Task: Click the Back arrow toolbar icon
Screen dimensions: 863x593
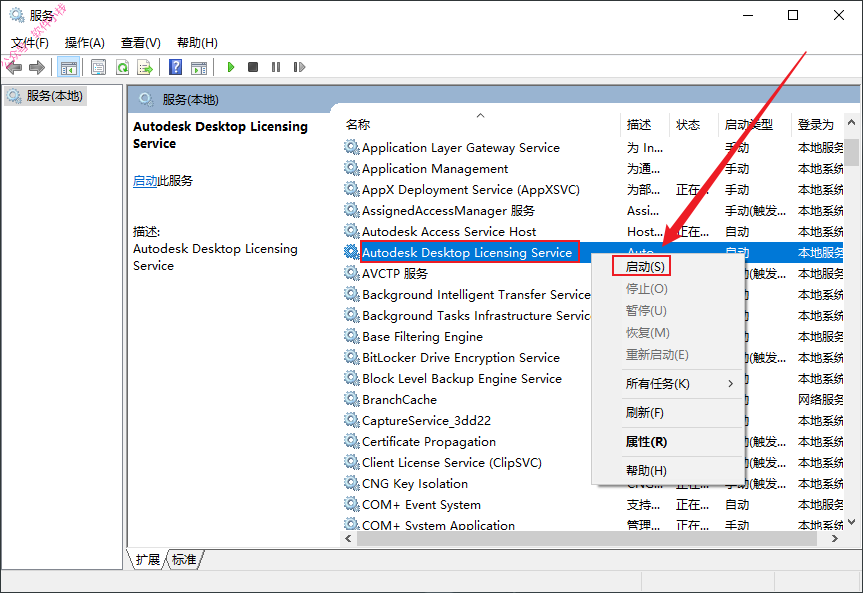Action: pos(14,67)
